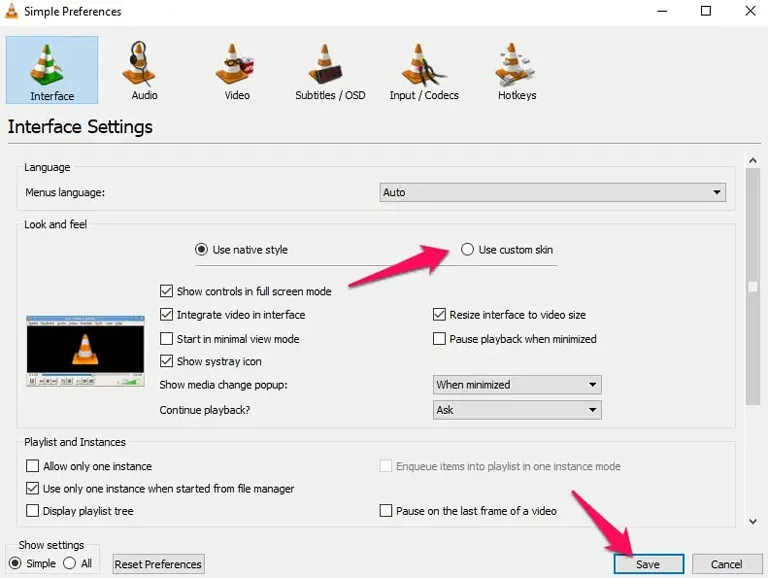This screenshot has width=768, height=578.
Task: Click the Save button
Action: pyautogui.click(x=648, y=564)
